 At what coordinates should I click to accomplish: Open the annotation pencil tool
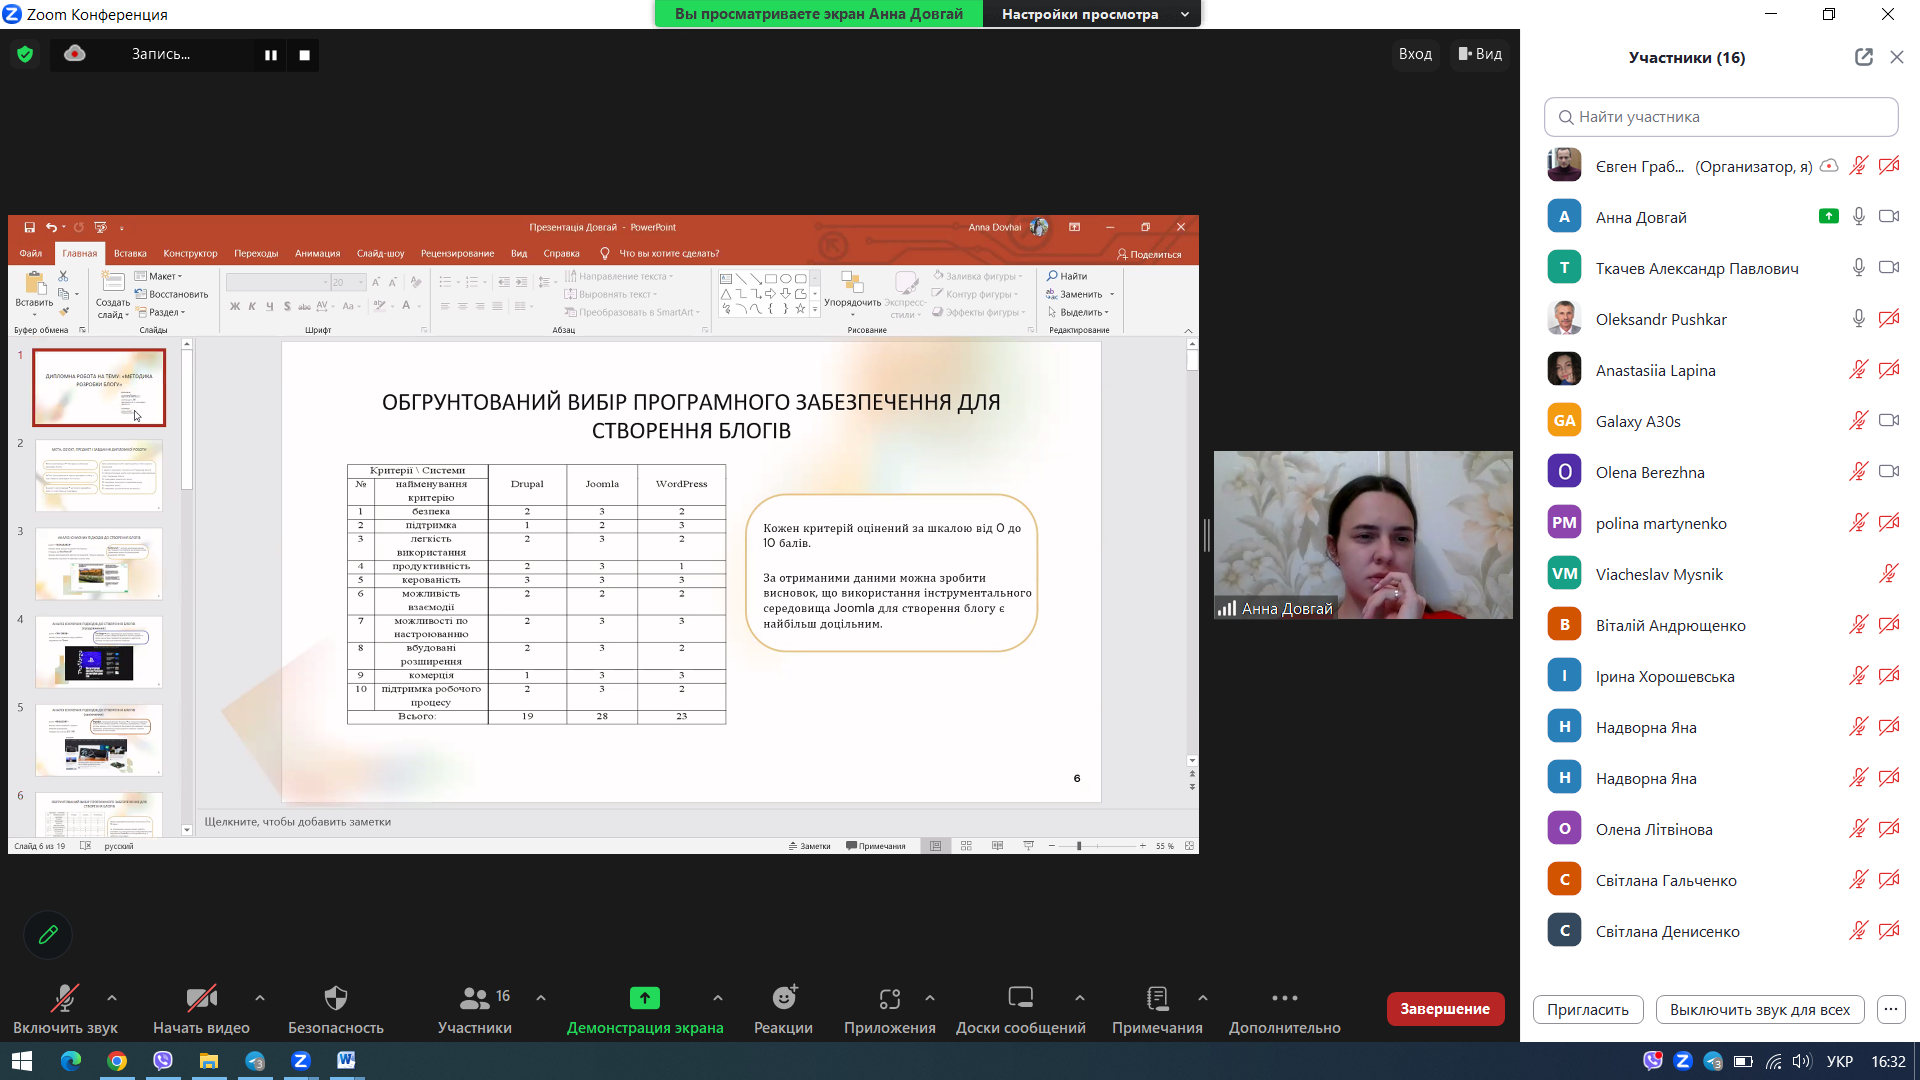48,935
